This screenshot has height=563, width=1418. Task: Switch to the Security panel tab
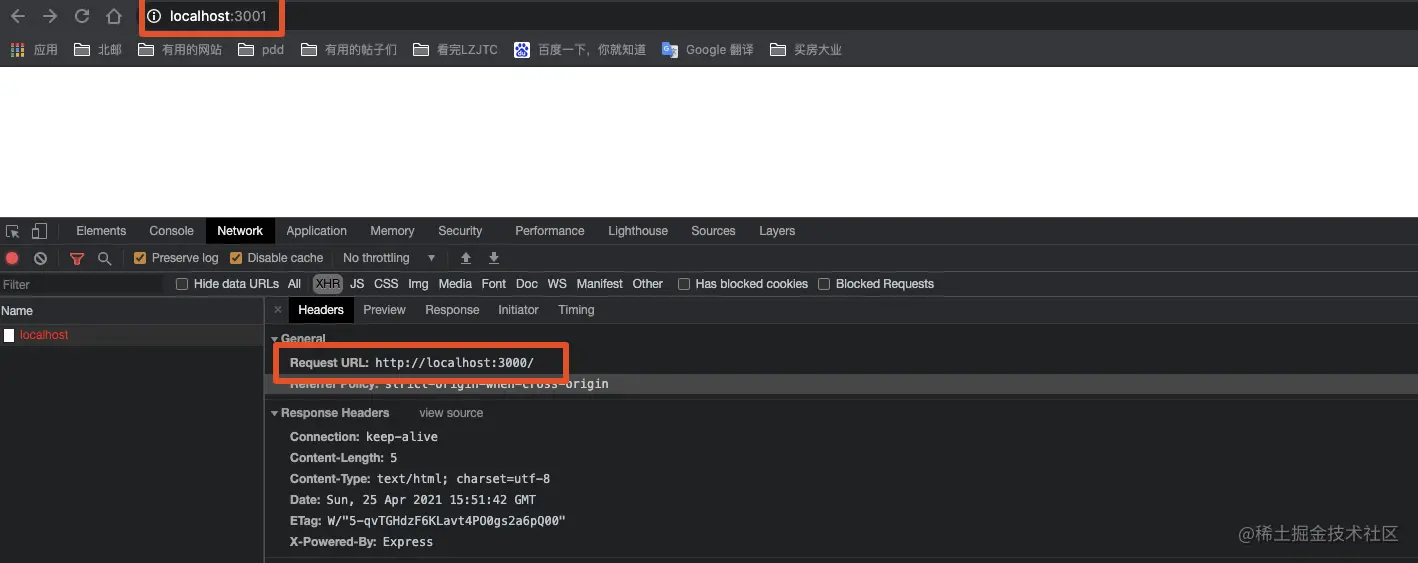[x=460, y=231]
